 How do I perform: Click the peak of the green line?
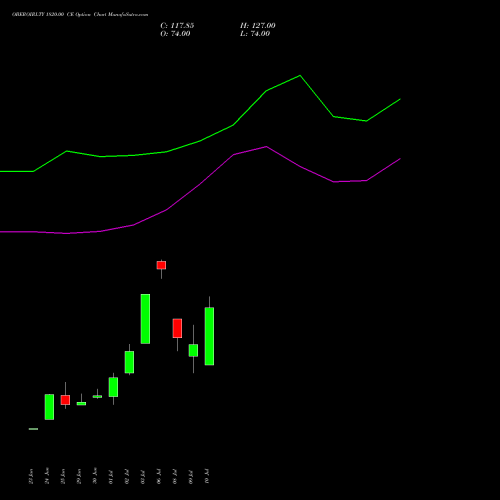click(x=300, y=76)
